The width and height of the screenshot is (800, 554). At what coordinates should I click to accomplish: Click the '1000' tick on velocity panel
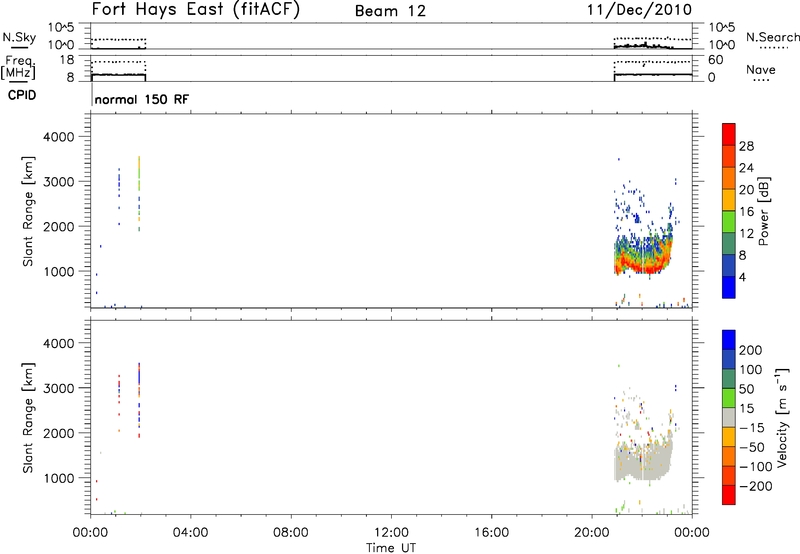coord(58,478)
